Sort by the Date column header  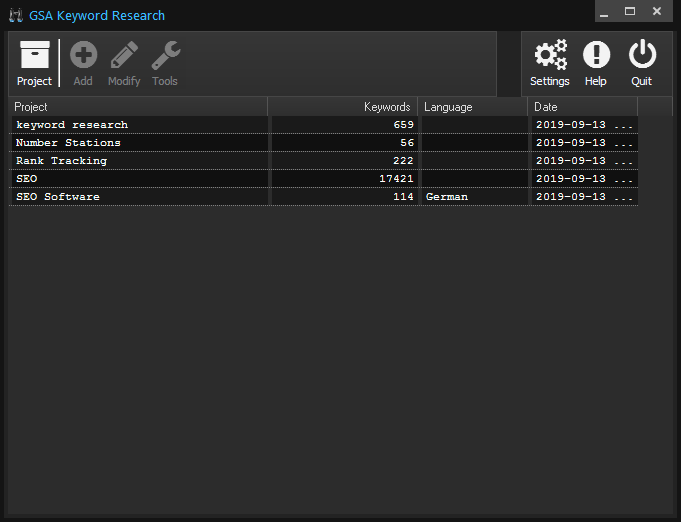[582, 107]
